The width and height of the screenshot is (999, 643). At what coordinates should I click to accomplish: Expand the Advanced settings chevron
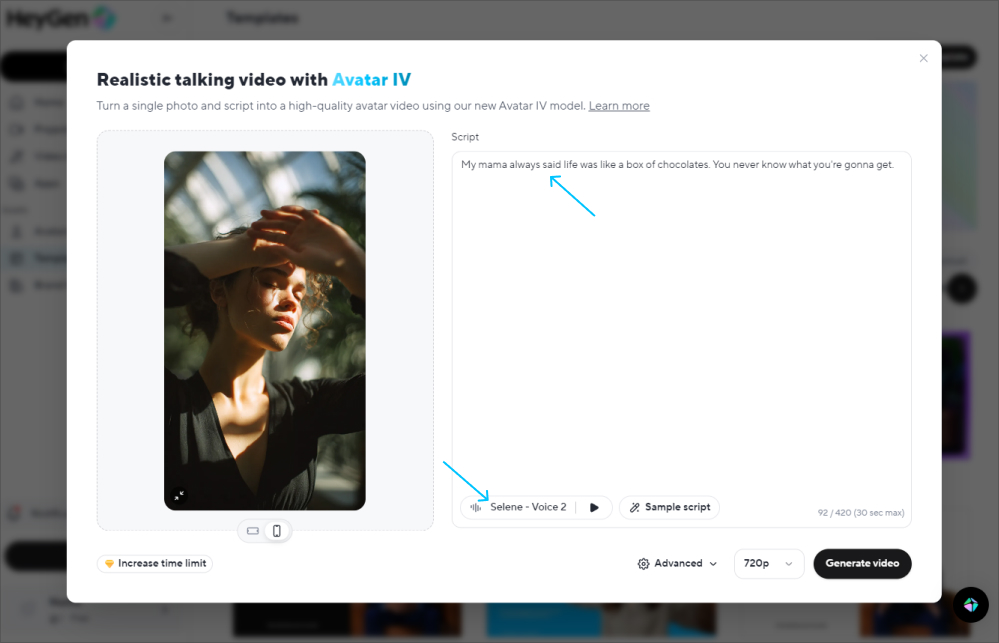pos(713,564)
